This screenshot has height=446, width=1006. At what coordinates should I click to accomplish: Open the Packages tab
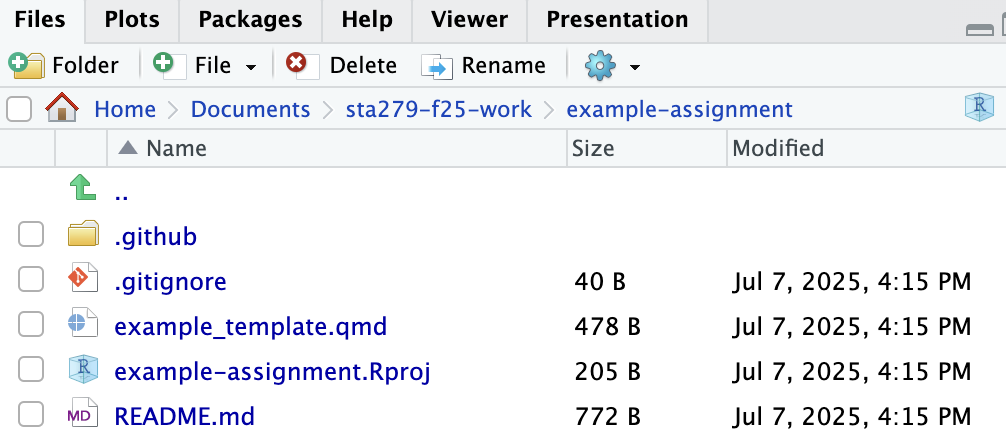(x=250, y=20)
